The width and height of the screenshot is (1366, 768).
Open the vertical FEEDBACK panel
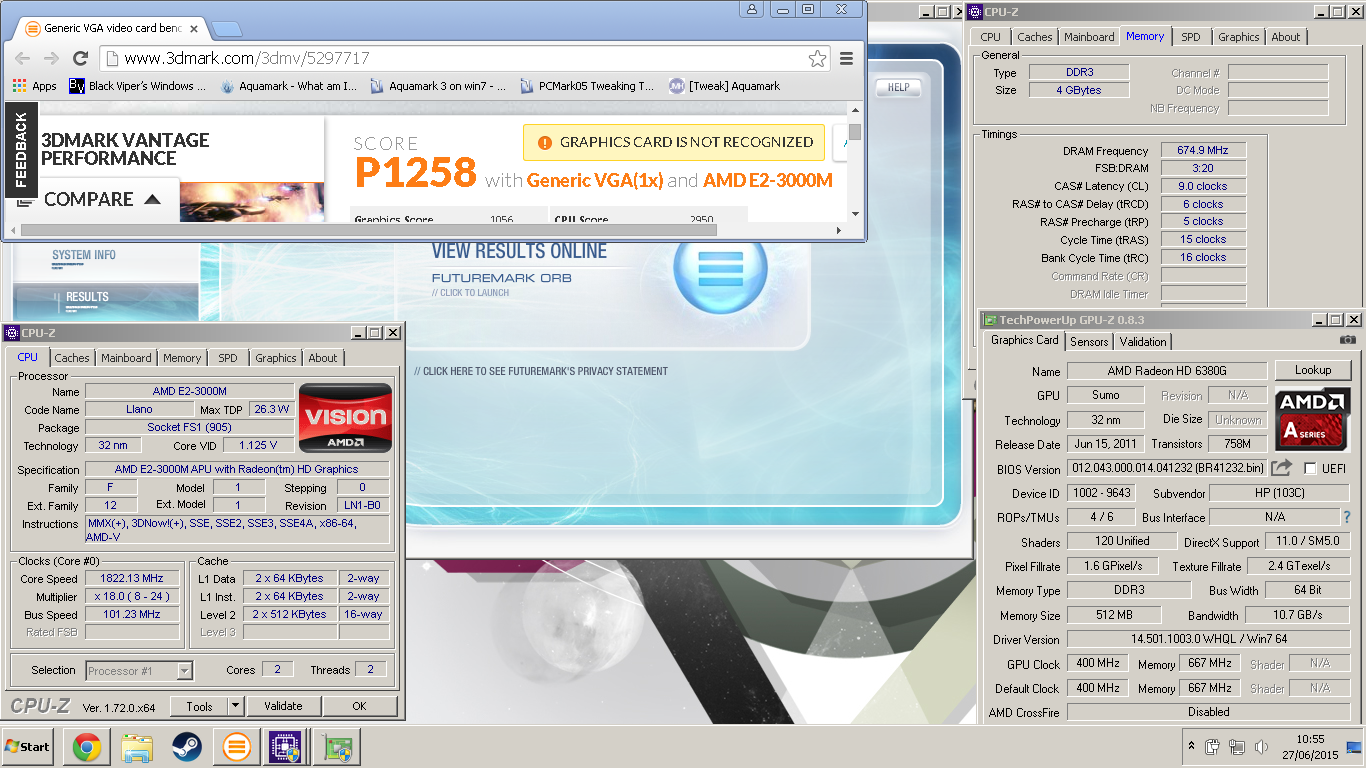[21, 150]
